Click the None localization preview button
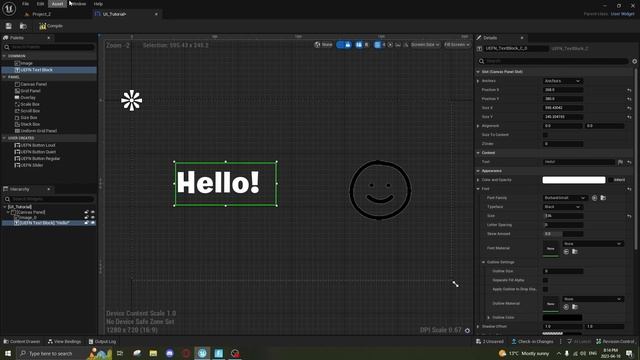 (324, 44)
